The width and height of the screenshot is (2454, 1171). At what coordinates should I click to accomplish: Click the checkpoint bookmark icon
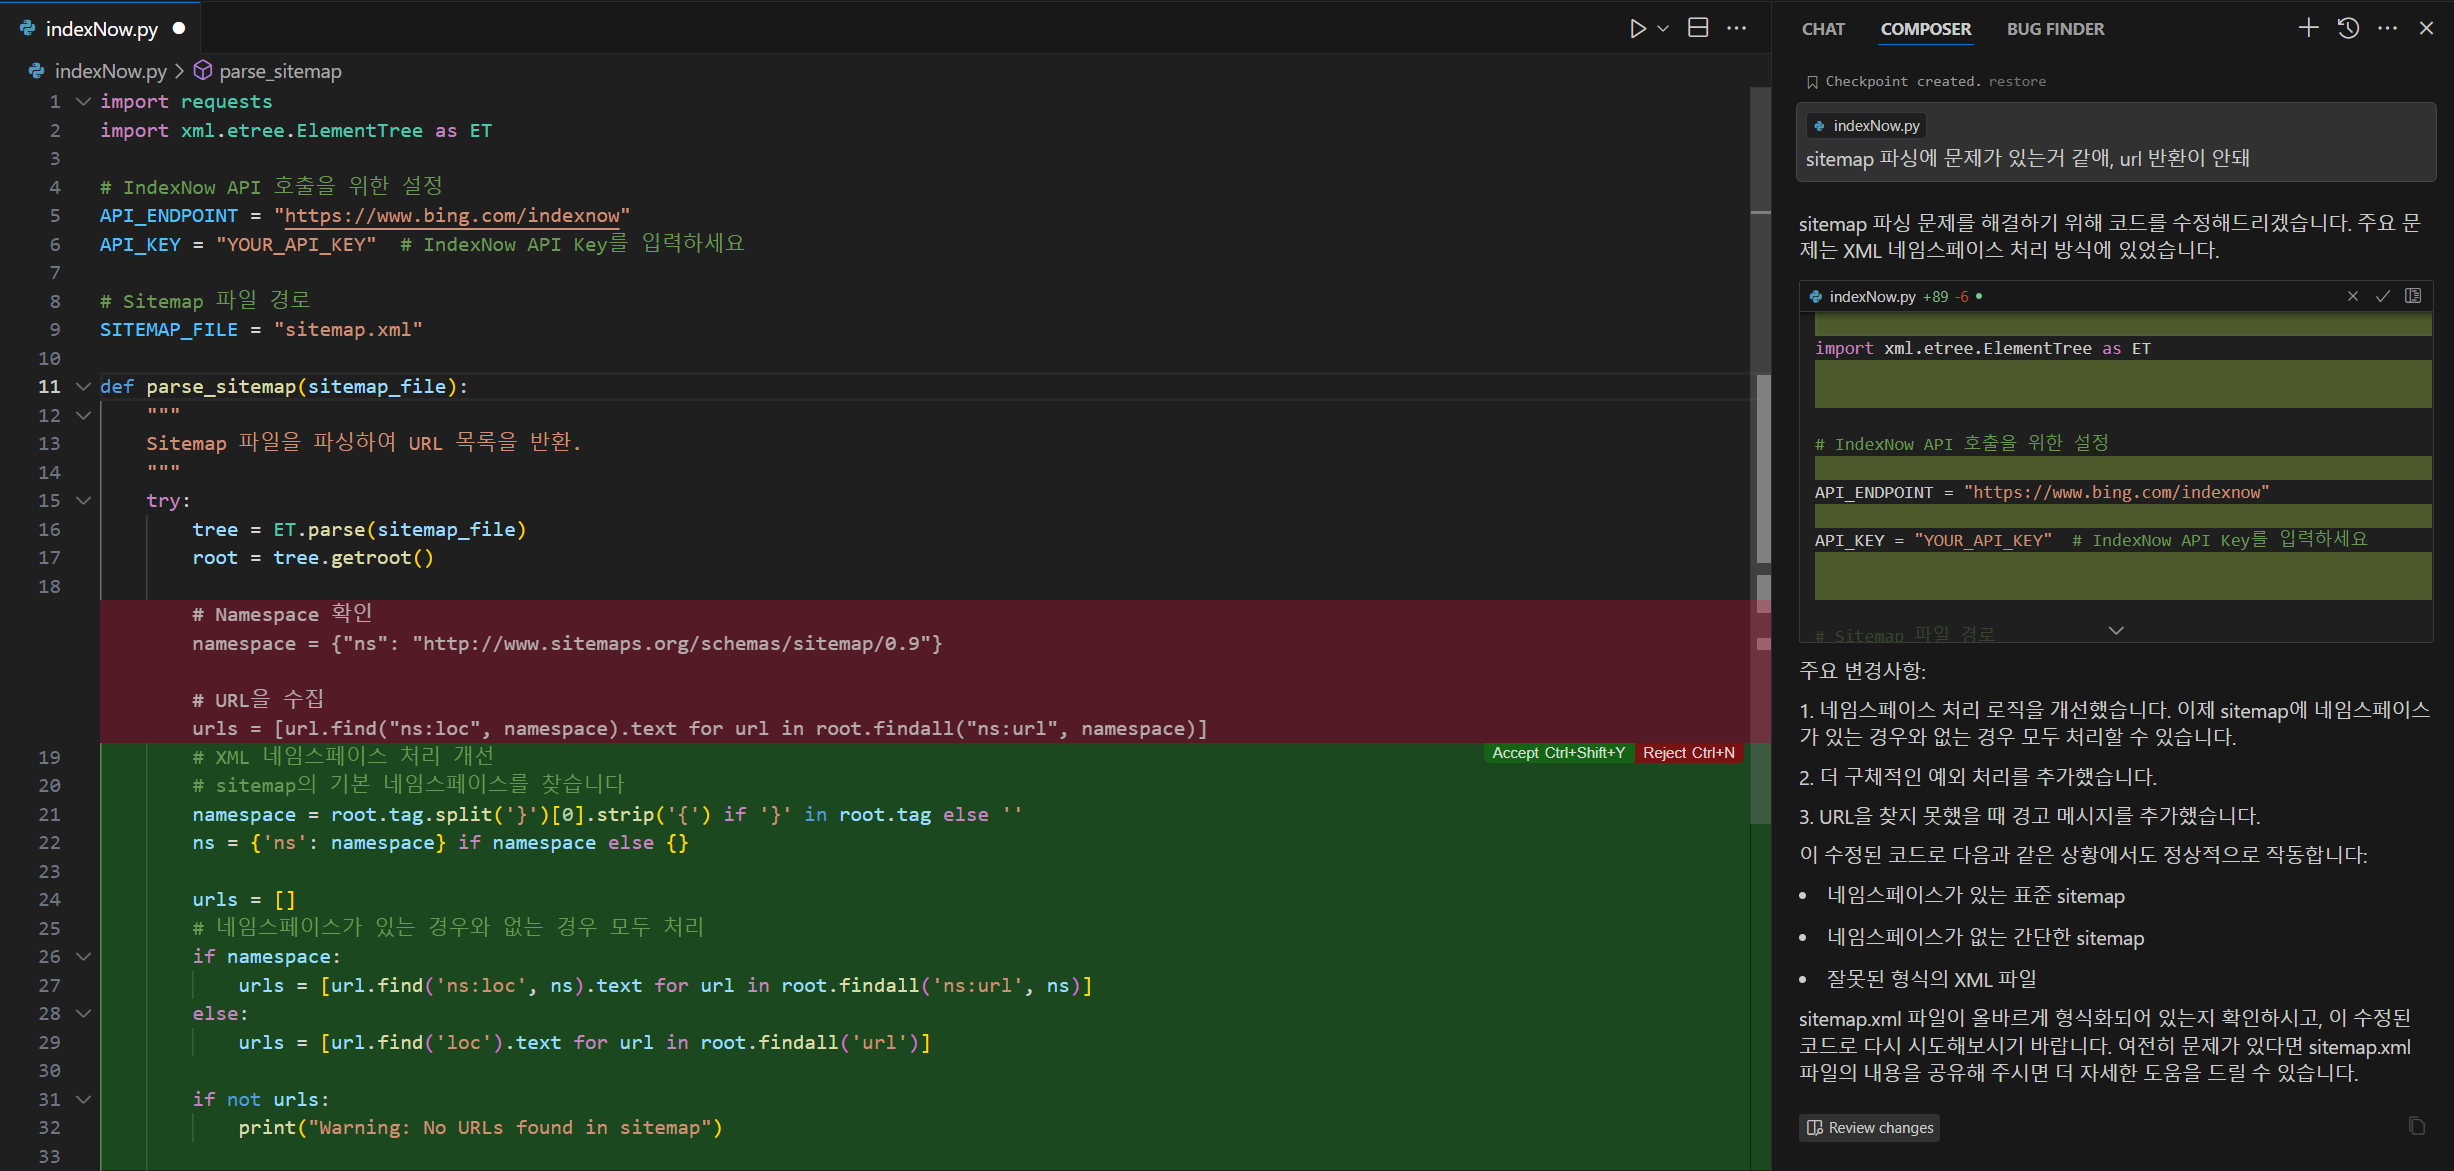tap(1812, 82)
